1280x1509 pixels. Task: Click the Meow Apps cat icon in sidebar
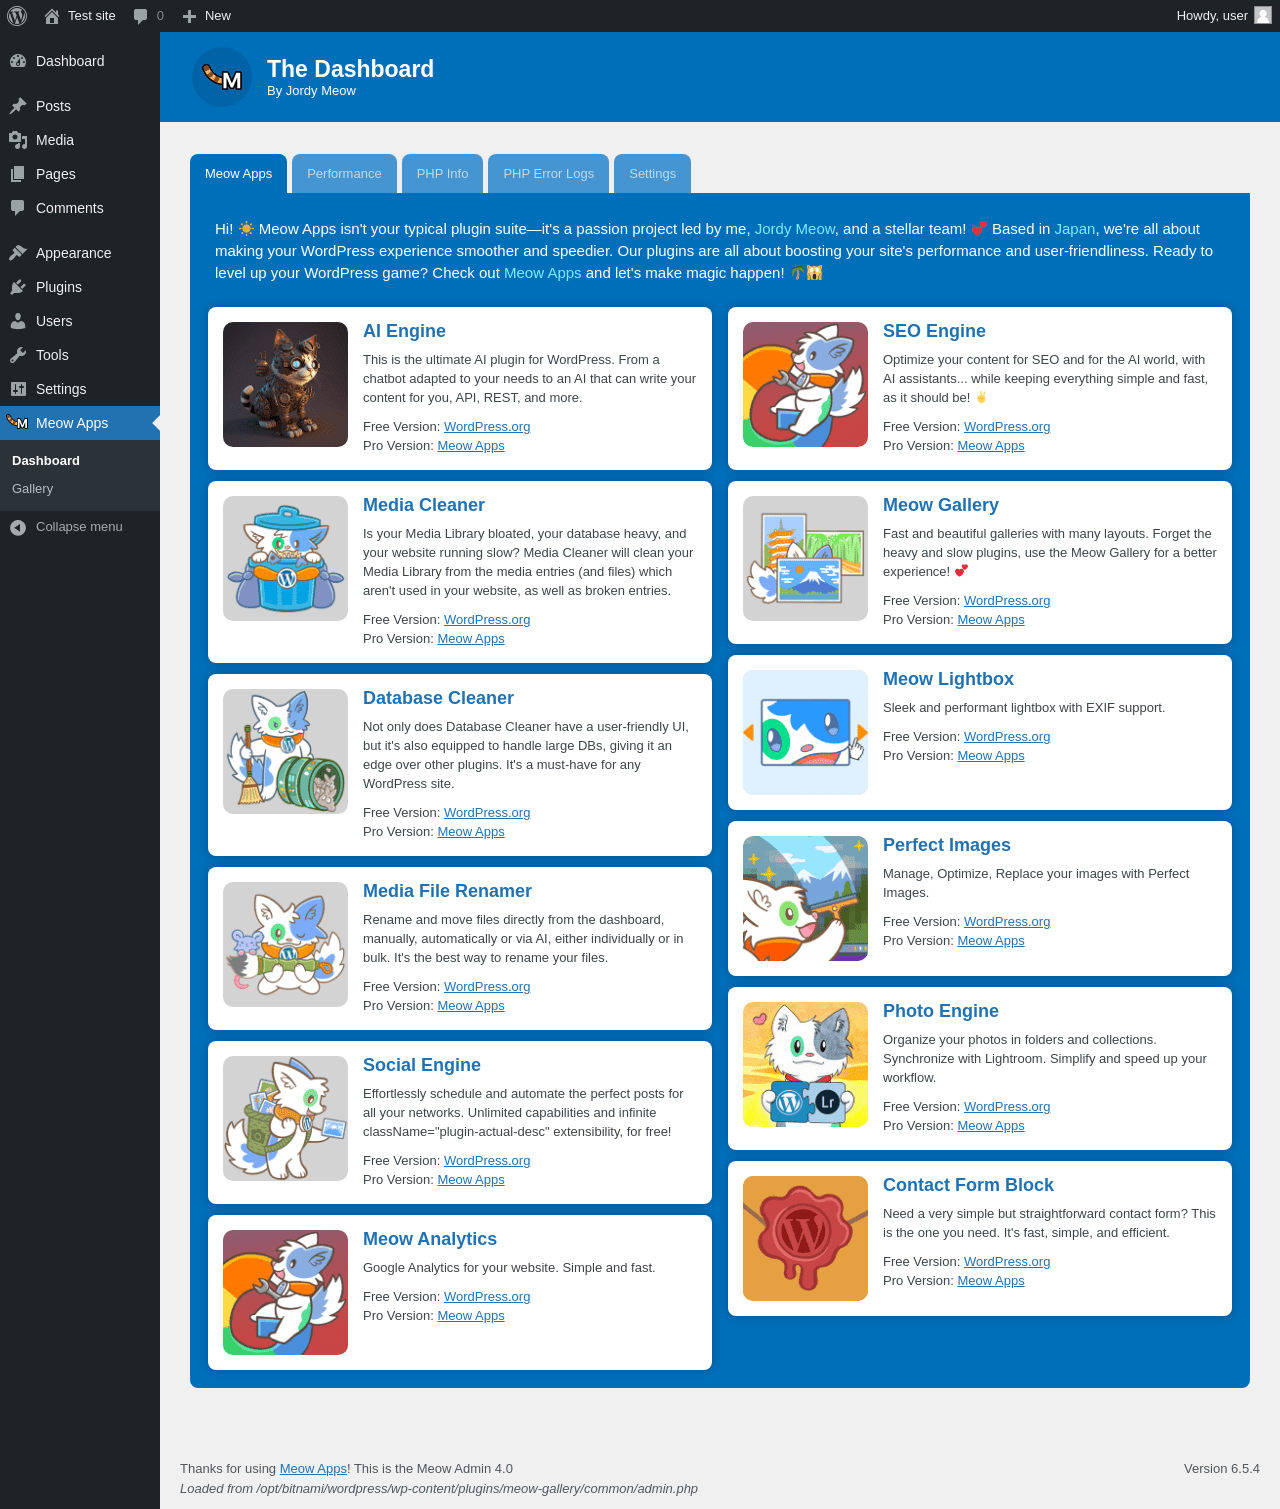[x=17, y=422]
